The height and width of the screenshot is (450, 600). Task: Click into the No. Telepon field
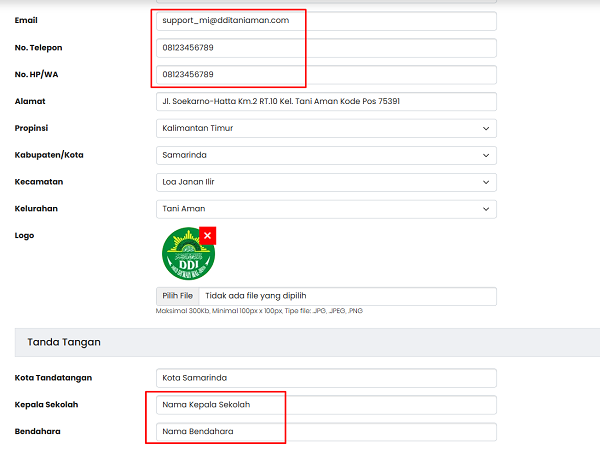(326, 47)
